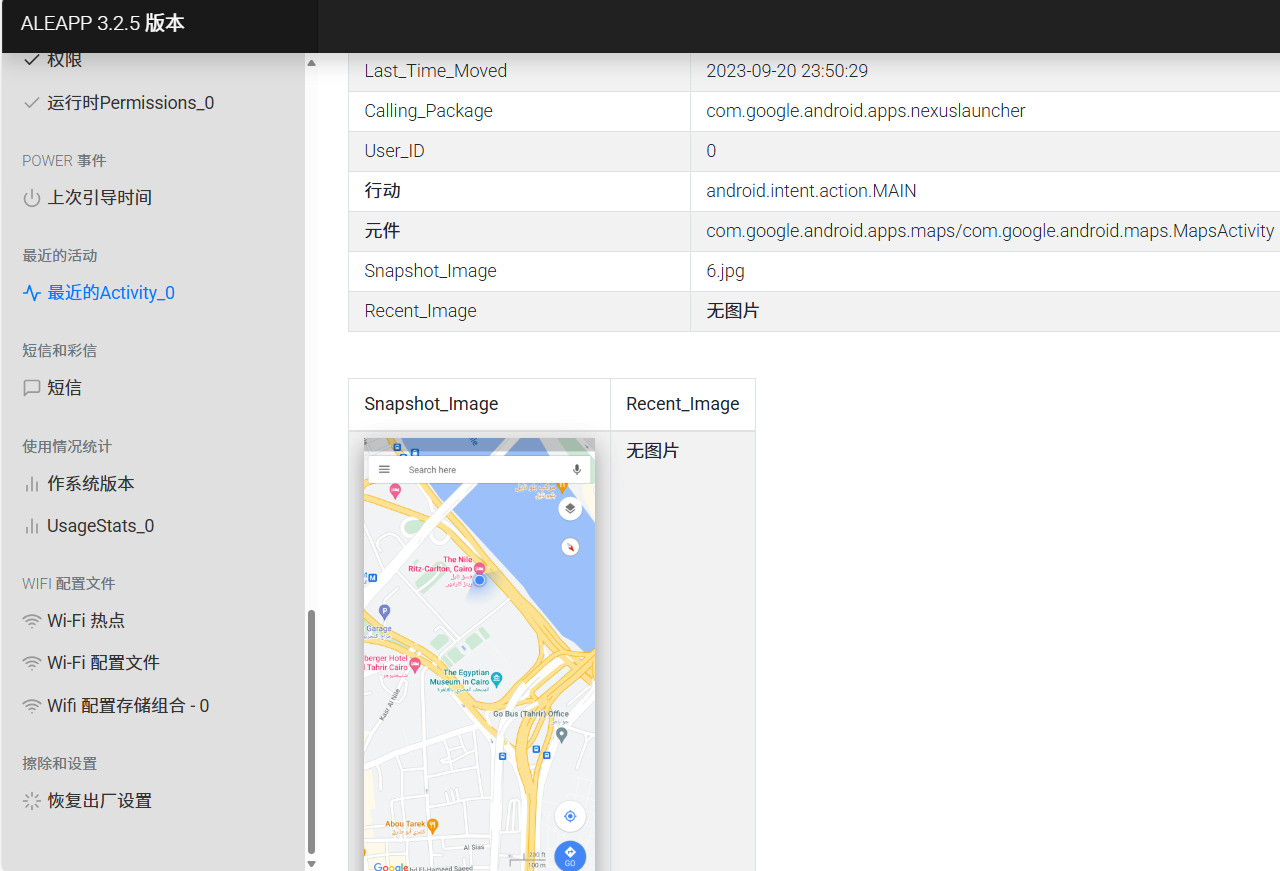Click the wifi icon for Wifi 配置存储组合 - 0
Image resolution: width=1280 pixels, height=871 pixels.
pos(31,706)
